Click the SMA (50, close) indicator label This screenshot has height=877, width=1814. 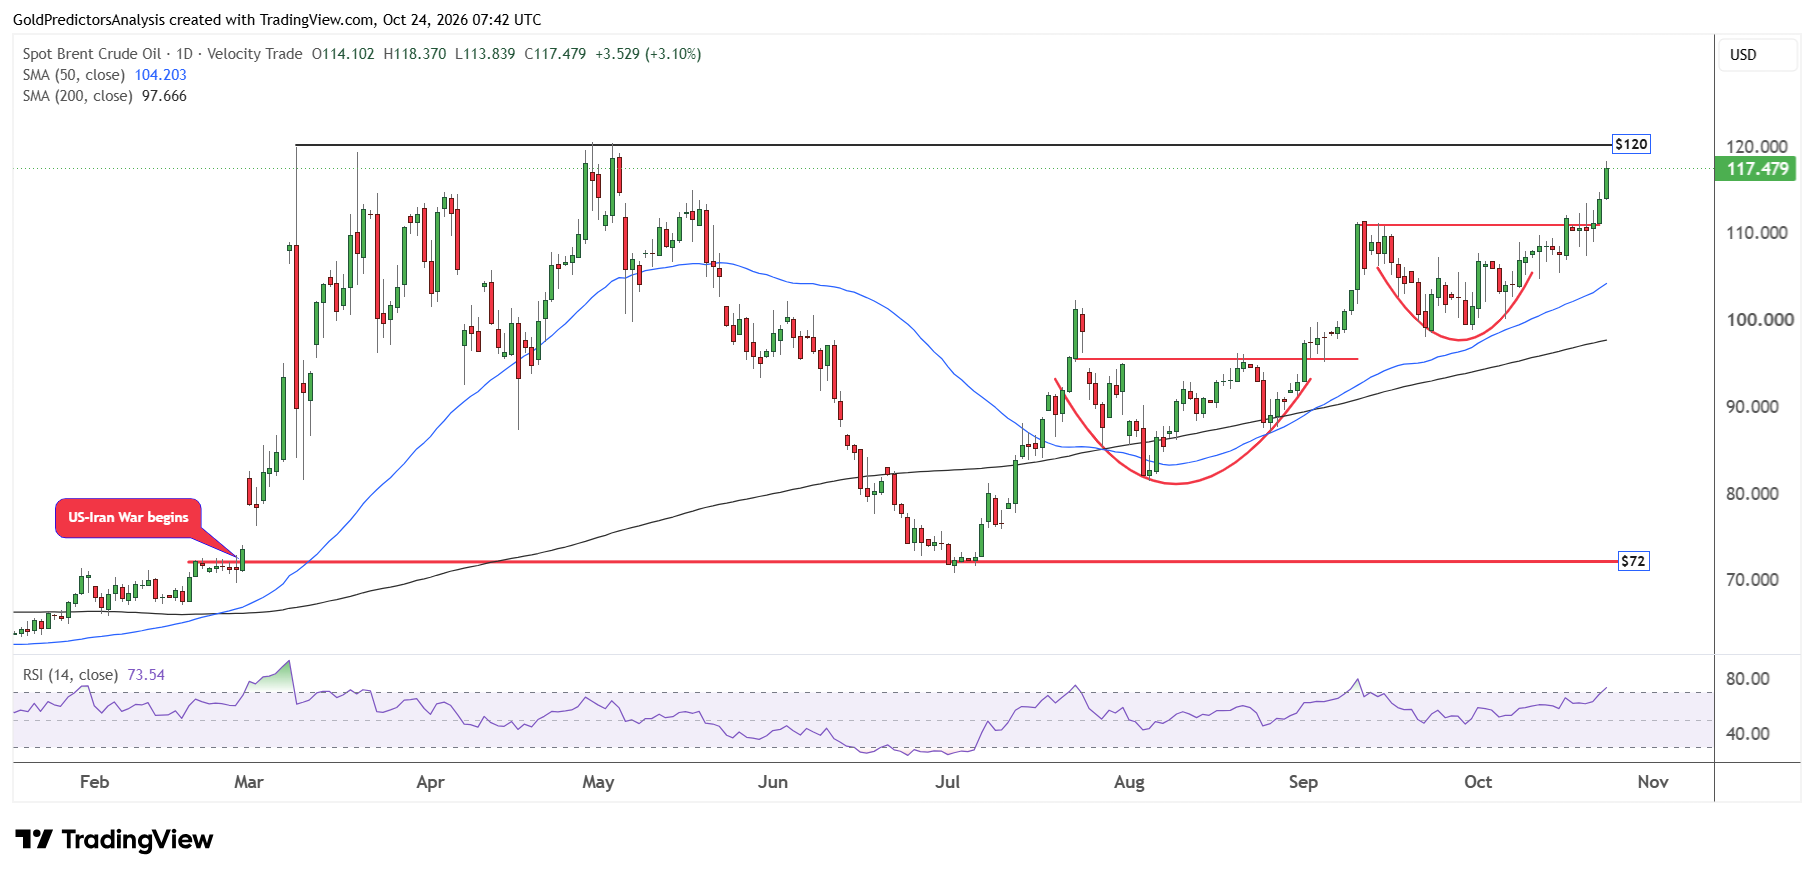(x=74, y=75)
